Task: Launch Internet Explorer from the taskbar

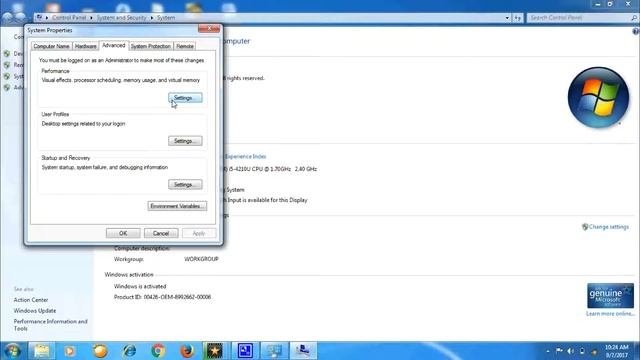Action: 129,351
